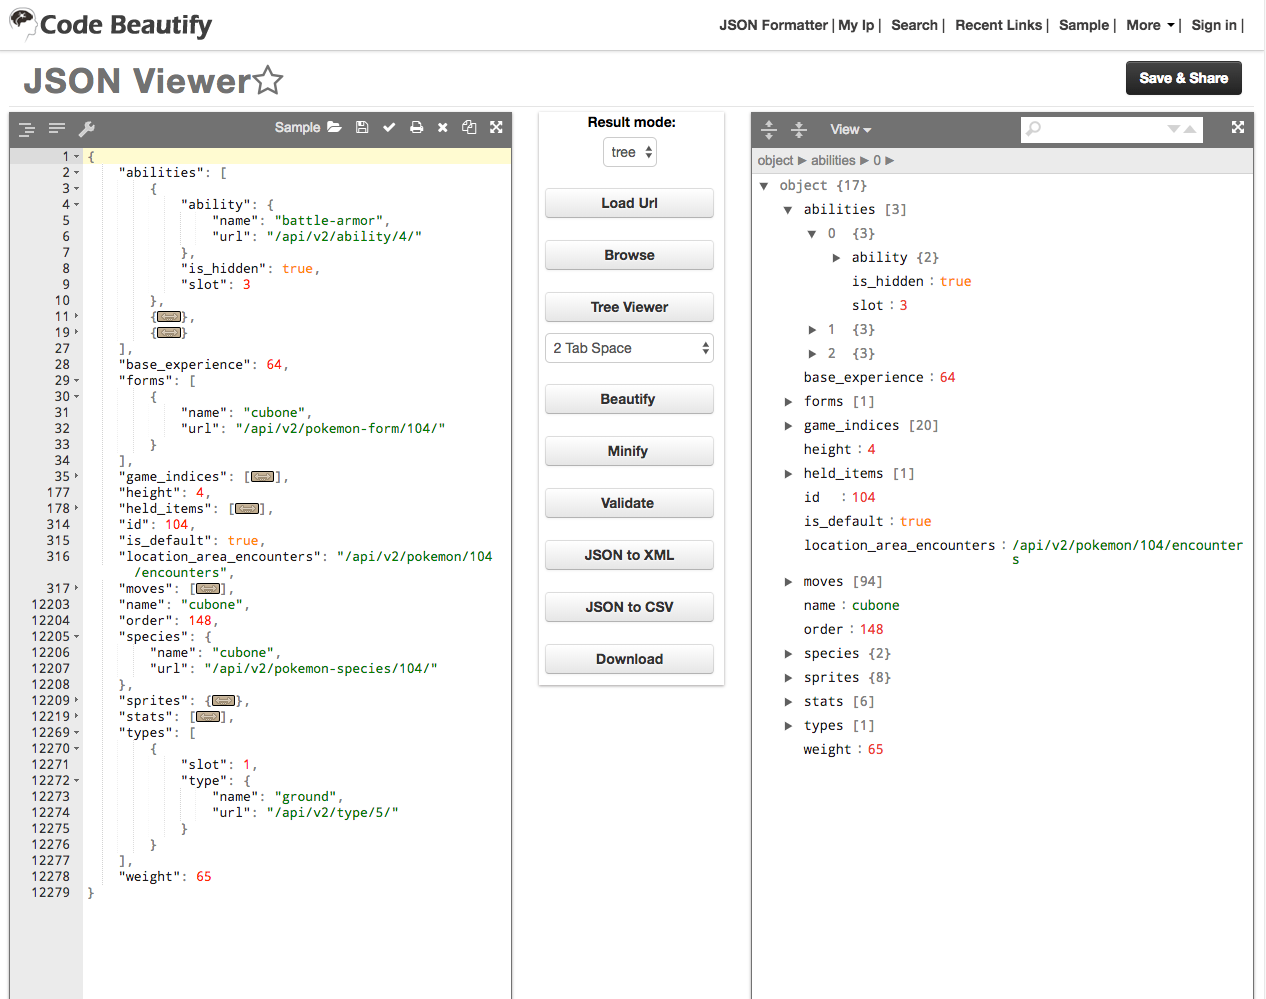Expand the ability {2} node in tree
This screenshot has height=999, width=1266.
pos(836,258)
